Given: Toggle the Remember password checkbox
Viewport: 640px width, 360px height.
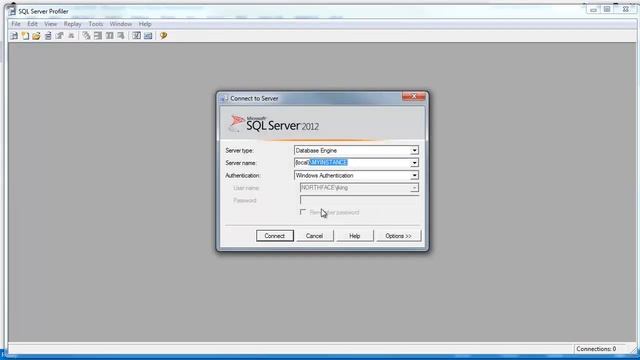Looking at the screenshot, I should [x=303, y=212].
